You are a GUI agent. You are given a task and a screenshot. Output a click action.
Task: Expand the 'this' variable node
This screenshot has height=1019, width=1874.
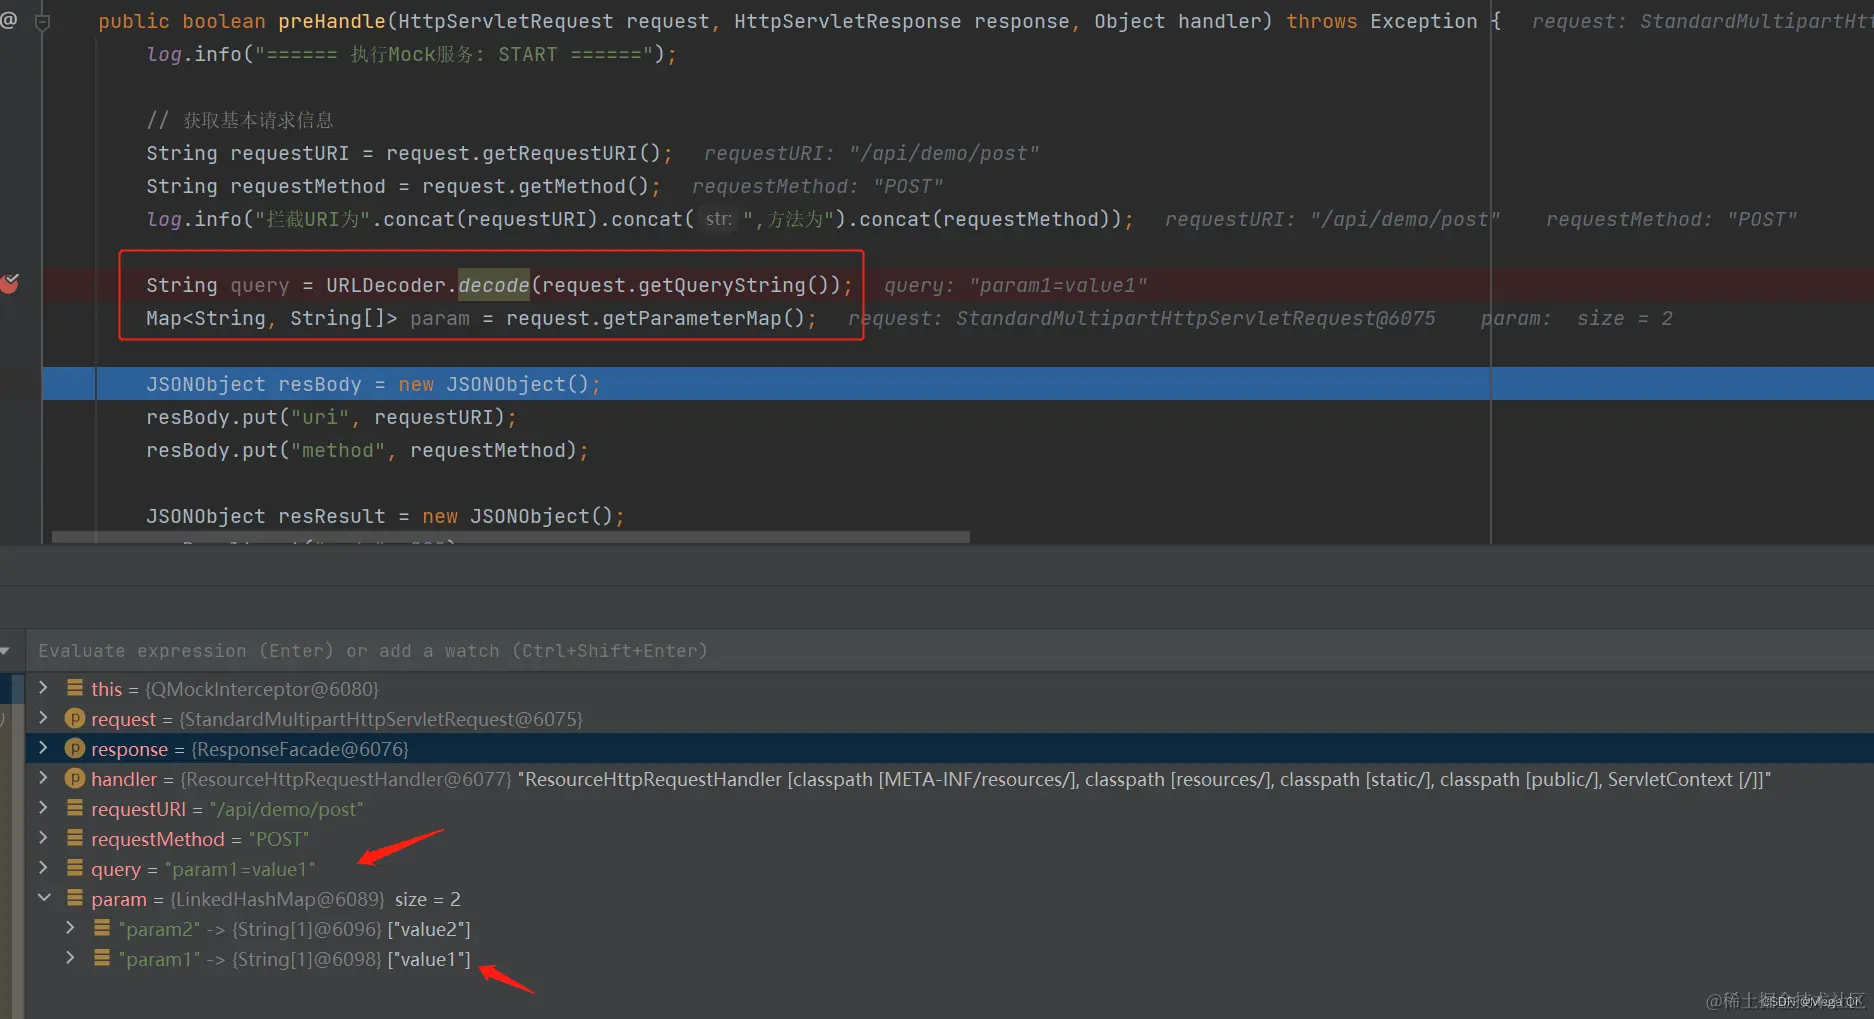click(43, 688)
